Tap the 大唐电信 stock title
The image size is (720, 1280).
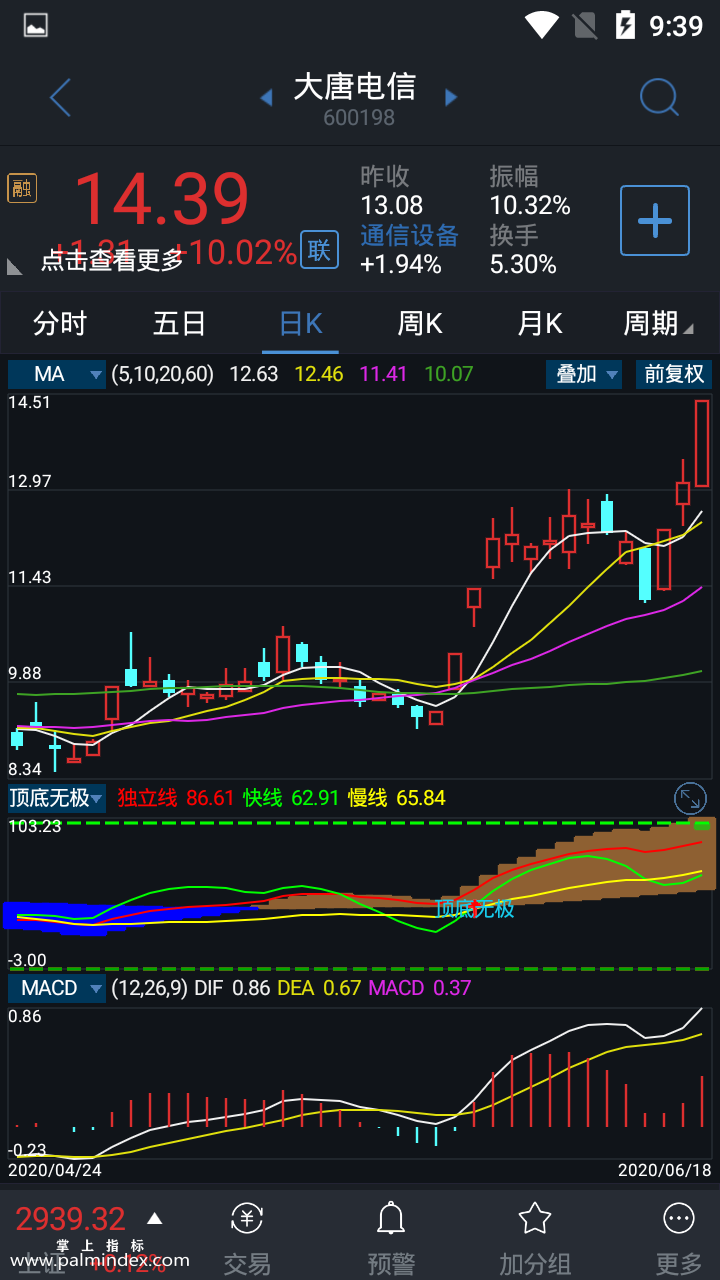tap(355, 86)
